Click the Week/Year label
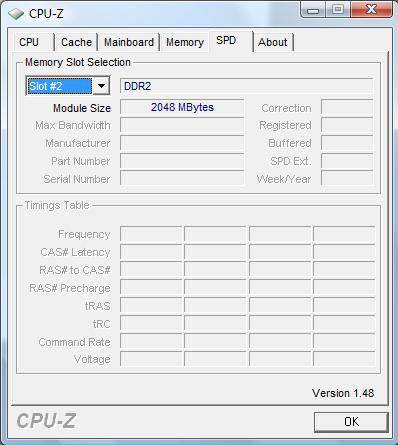The width and height of the screenshot is (398, 445). tap(284, 180)
